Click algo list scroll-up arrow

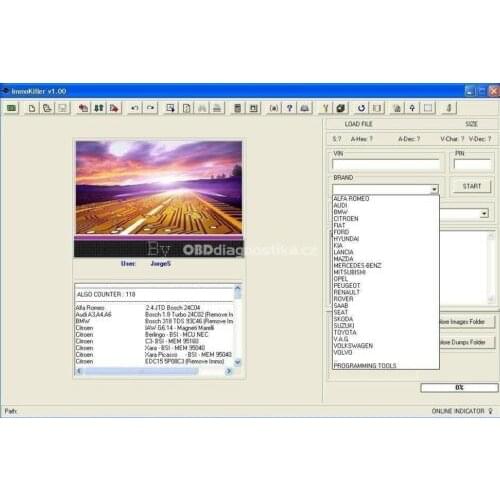pyautogui.click(x=238, y=287)
